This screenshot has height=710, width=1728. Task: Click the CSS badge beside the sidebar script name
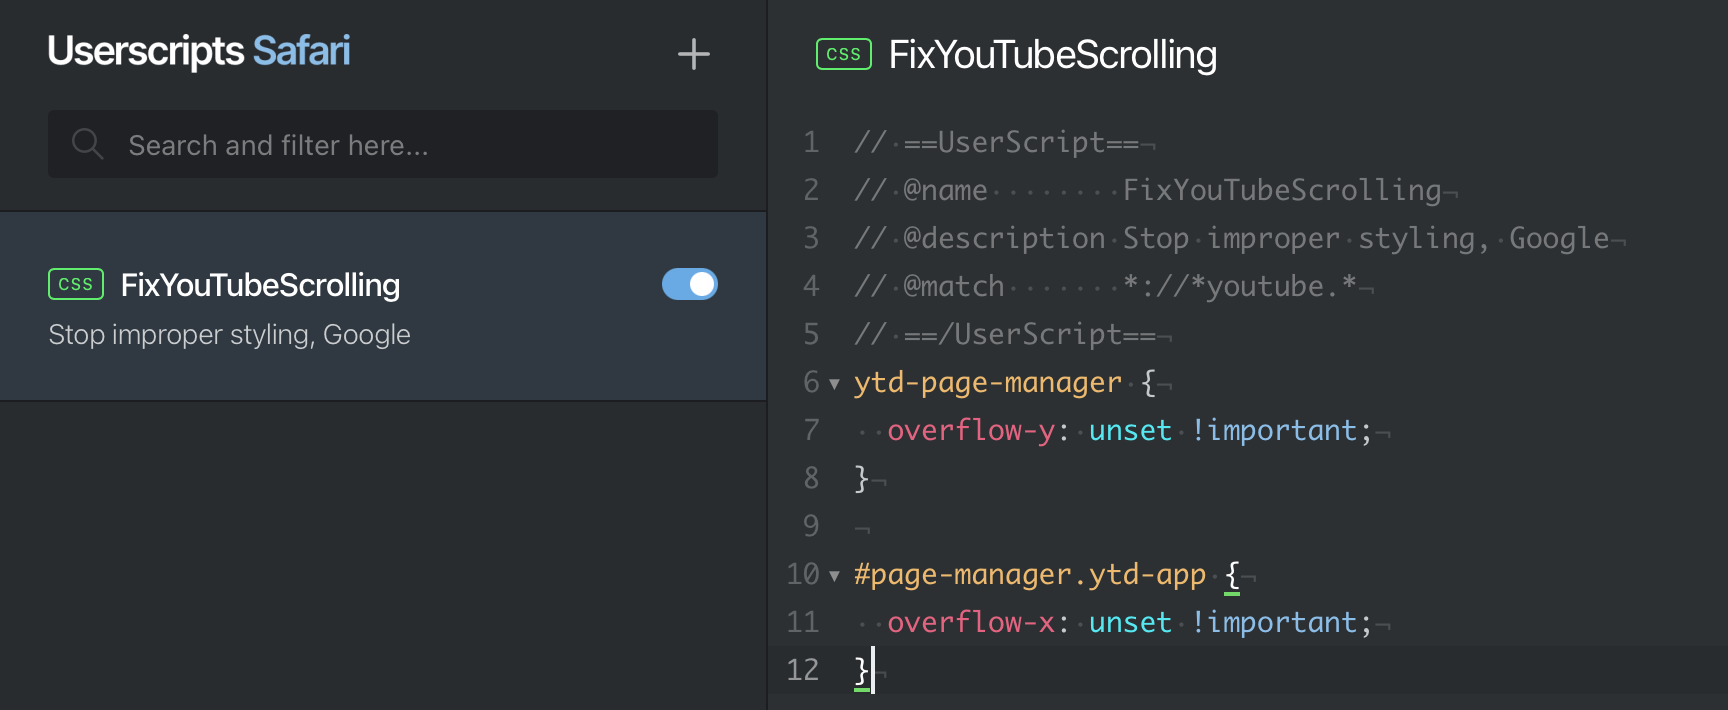pyautogui.click(x=76, y=284)
